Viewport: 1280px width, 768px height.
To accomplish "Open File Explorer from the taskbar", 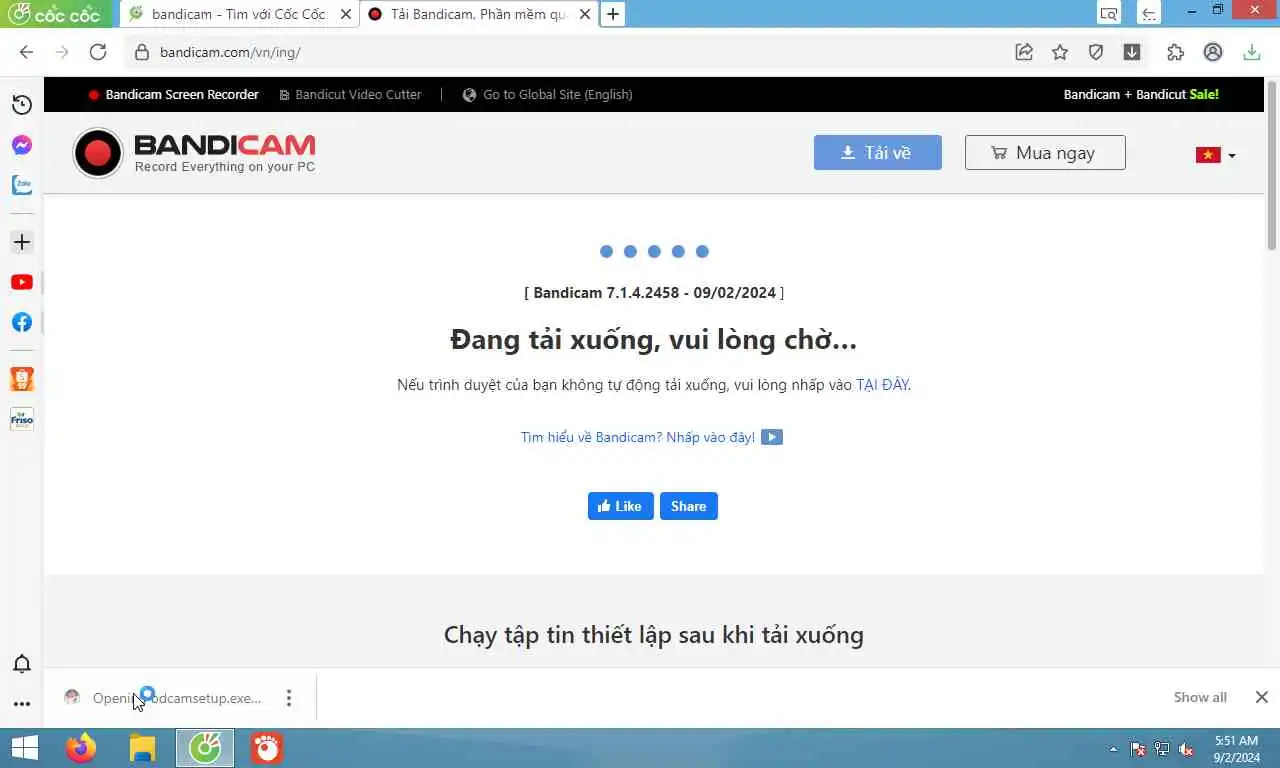I will pos(143,748).
